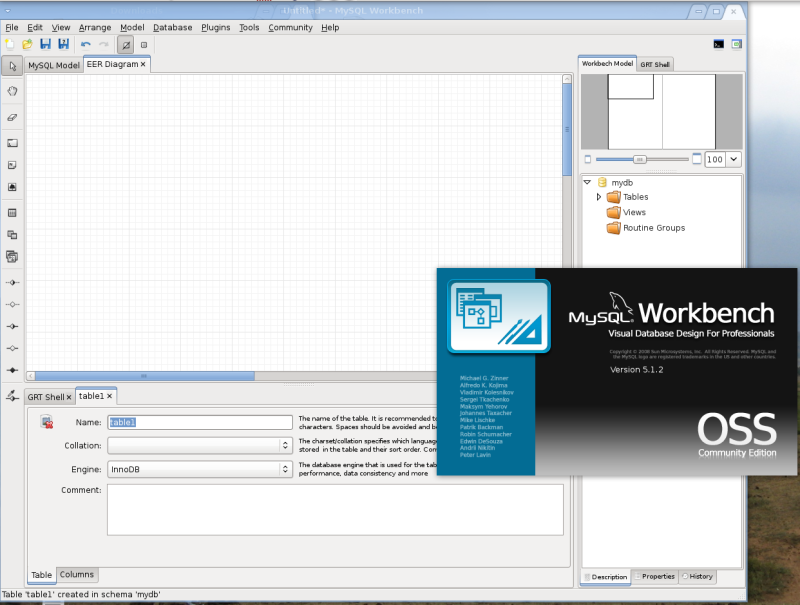Select the Views folder
The image size is (800, 605).
coord(627,212)
